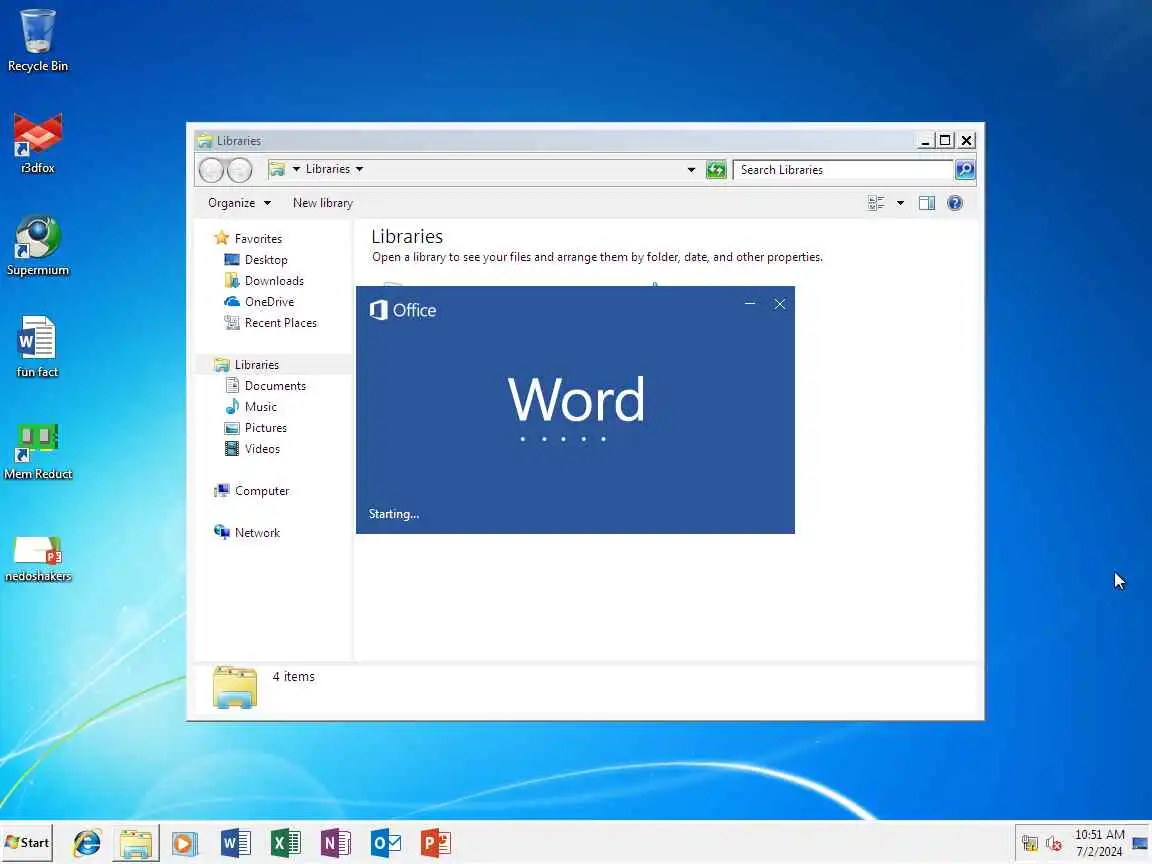Open Explorer help via question mark icon
The width and height of the screenshot is (1152, 864).
tap(954, 203)
